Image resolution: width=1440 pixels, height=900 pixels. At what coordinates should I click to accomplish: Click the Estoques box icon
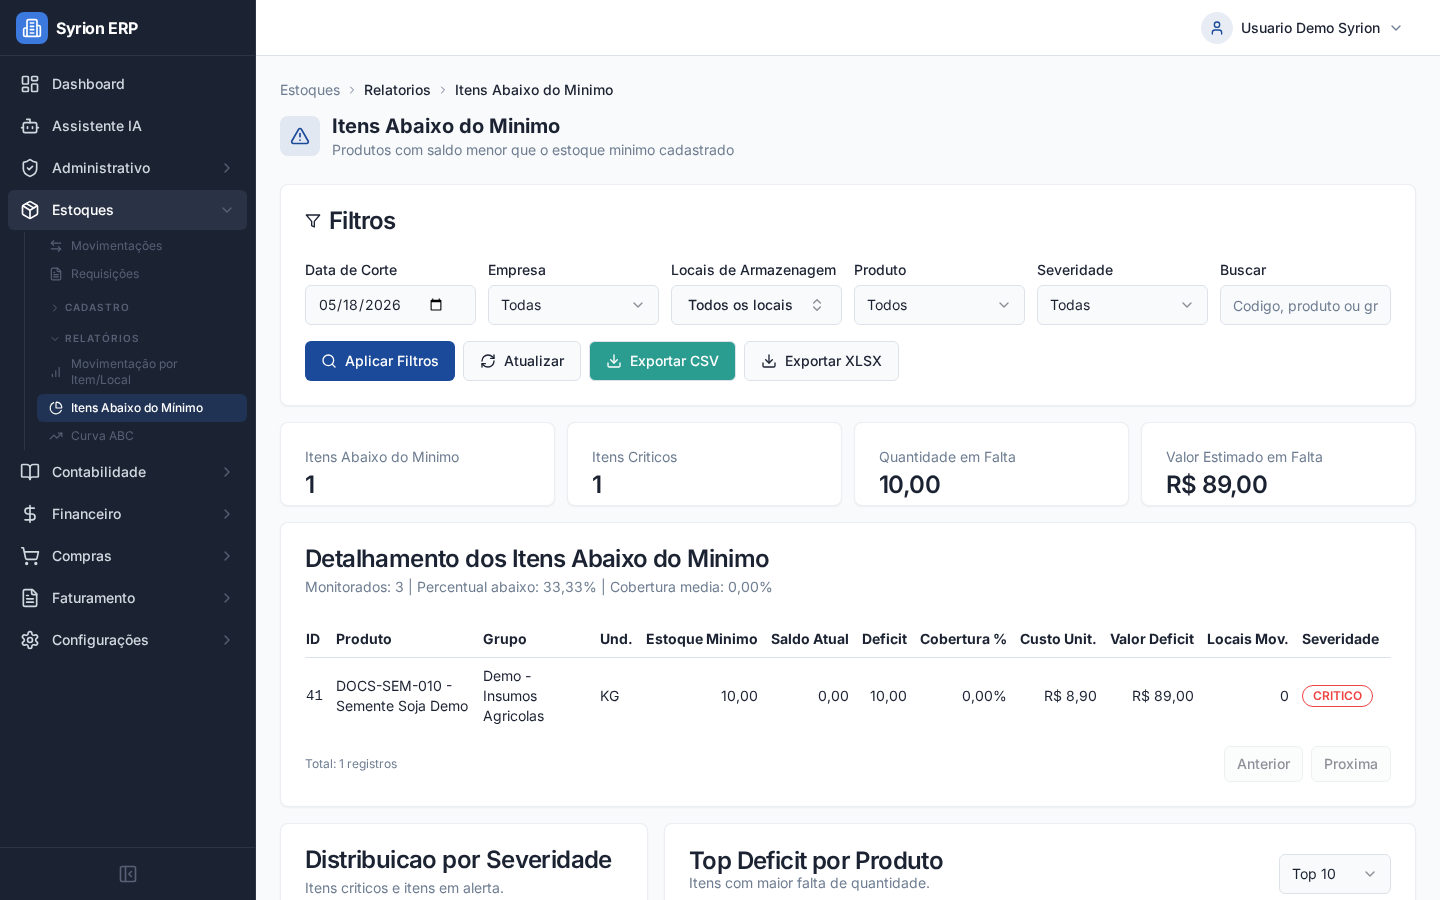(30, 210)
